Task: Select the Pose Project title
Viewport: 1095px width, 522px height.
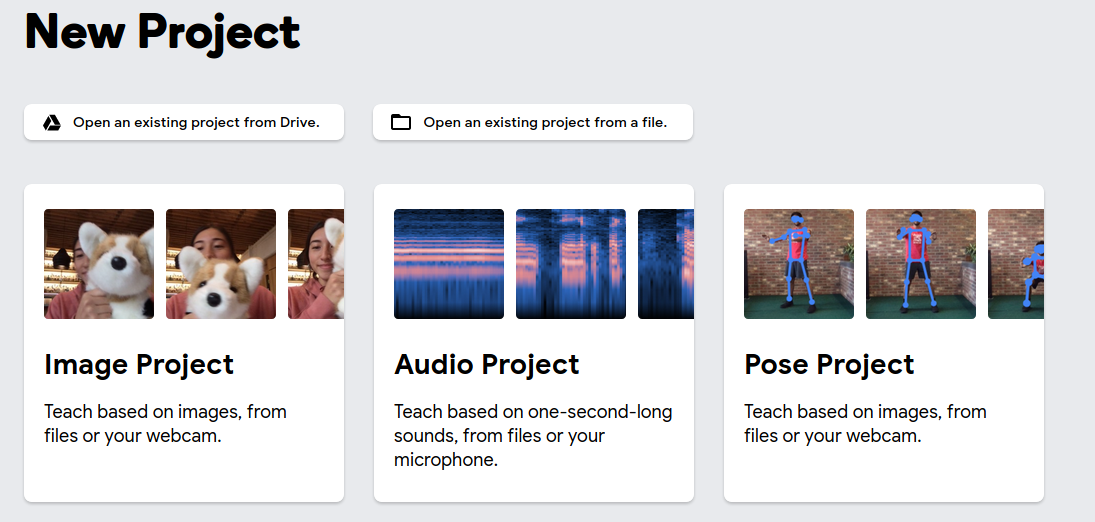Action: (x=829, y=364)
